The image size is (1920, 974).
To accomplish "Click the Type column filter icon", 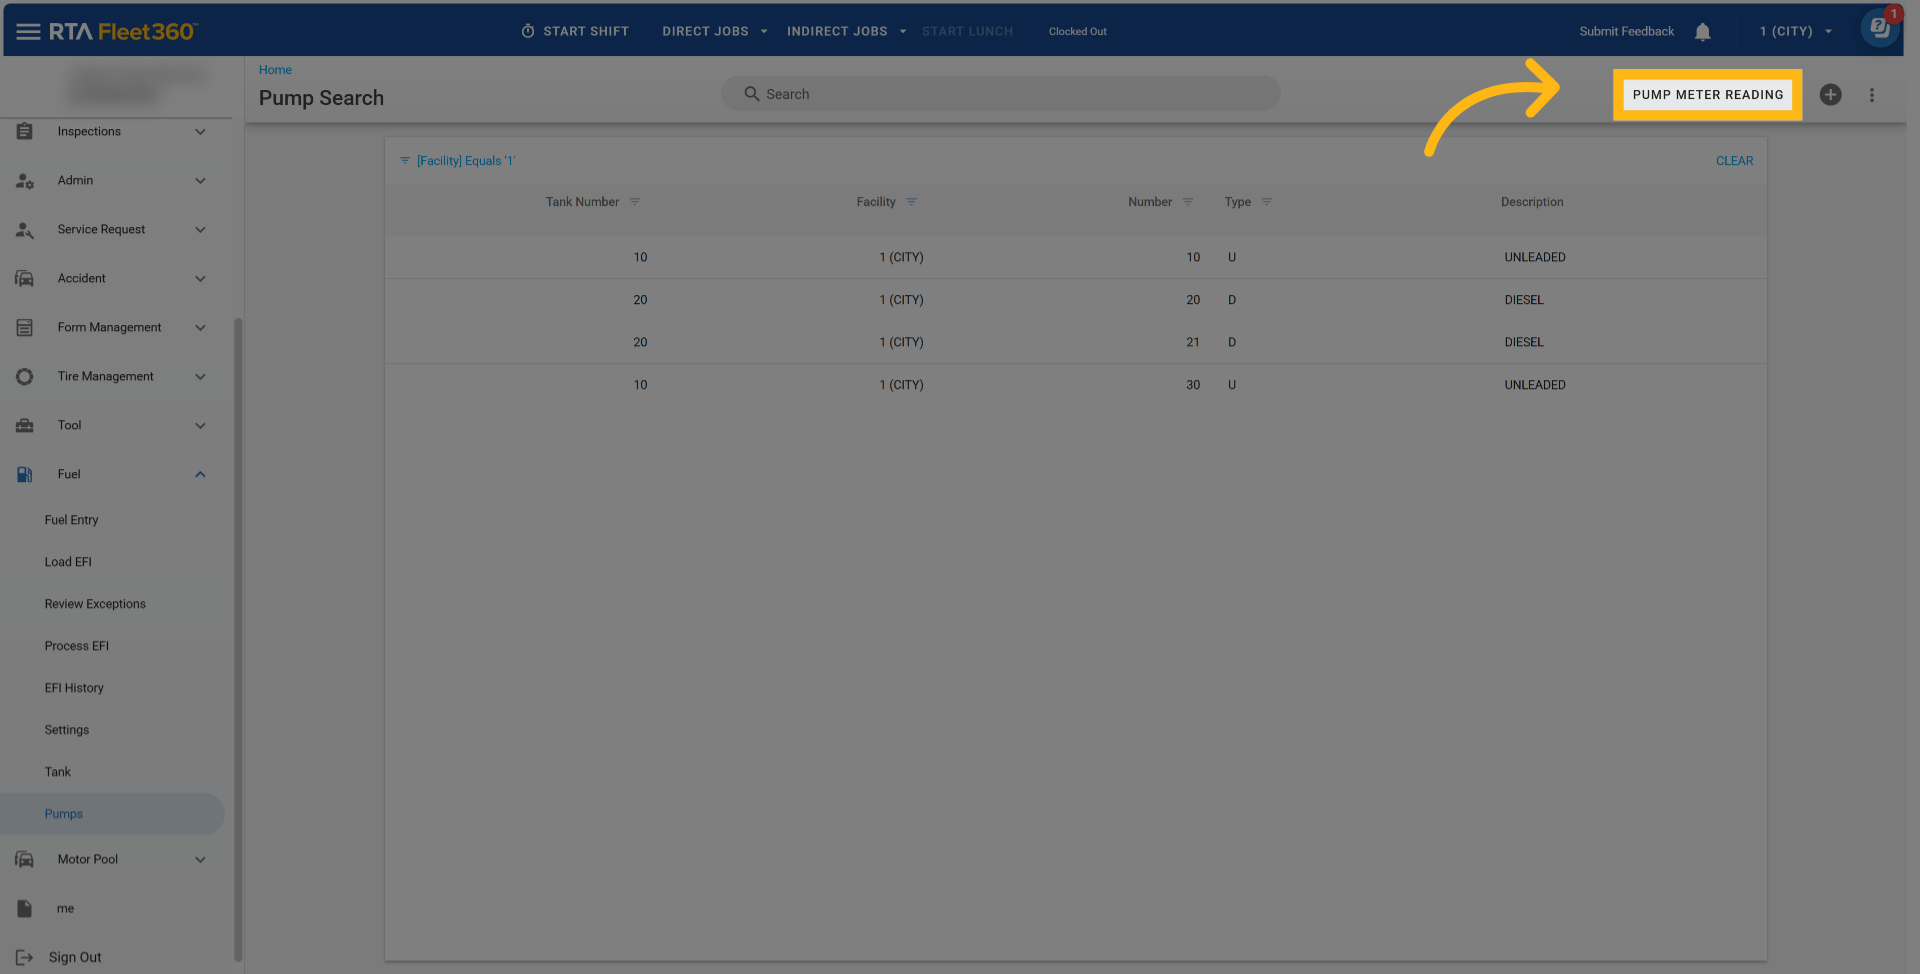I will (1266, 202).
